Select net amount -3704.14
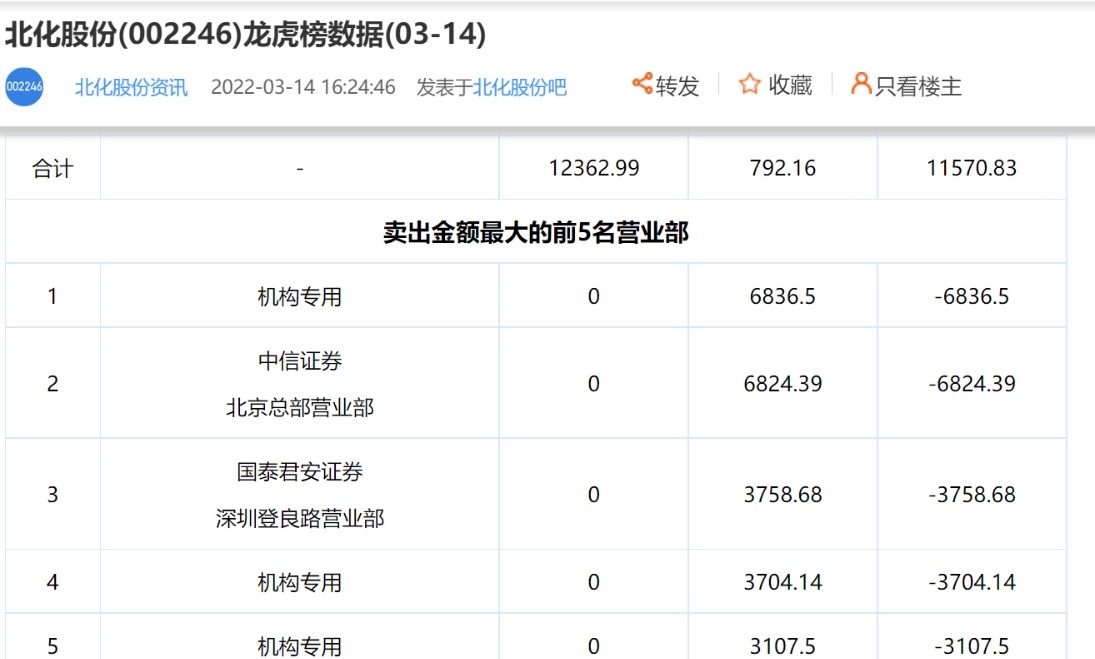The width and height of the screenshot is (1095, 659). click(x=971, y=582)
